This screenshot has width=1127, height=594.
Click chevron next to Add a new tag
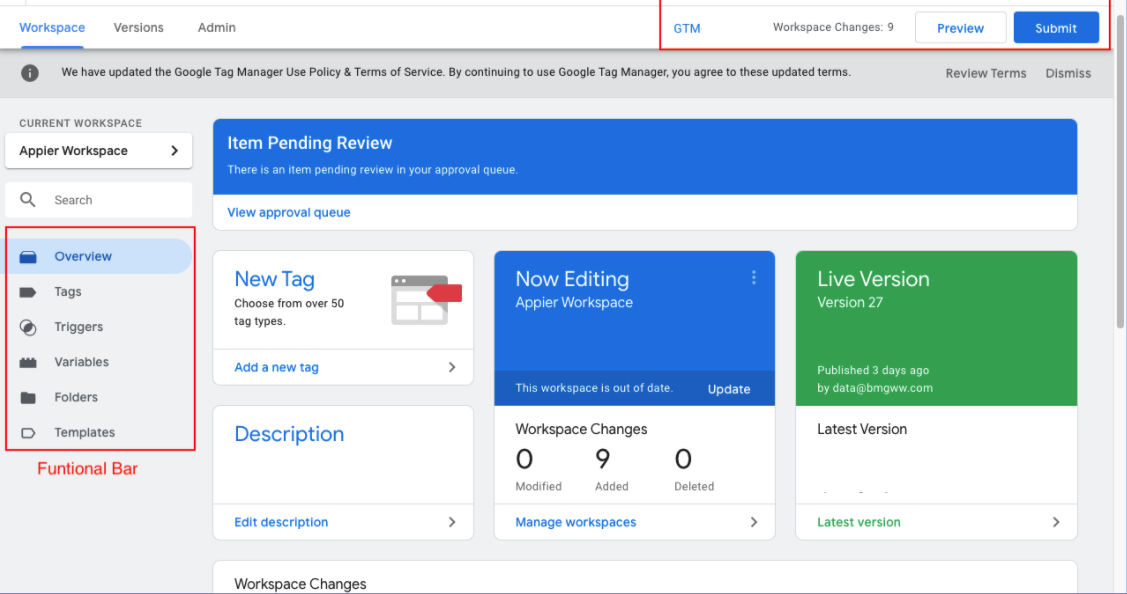click(452, 367)
